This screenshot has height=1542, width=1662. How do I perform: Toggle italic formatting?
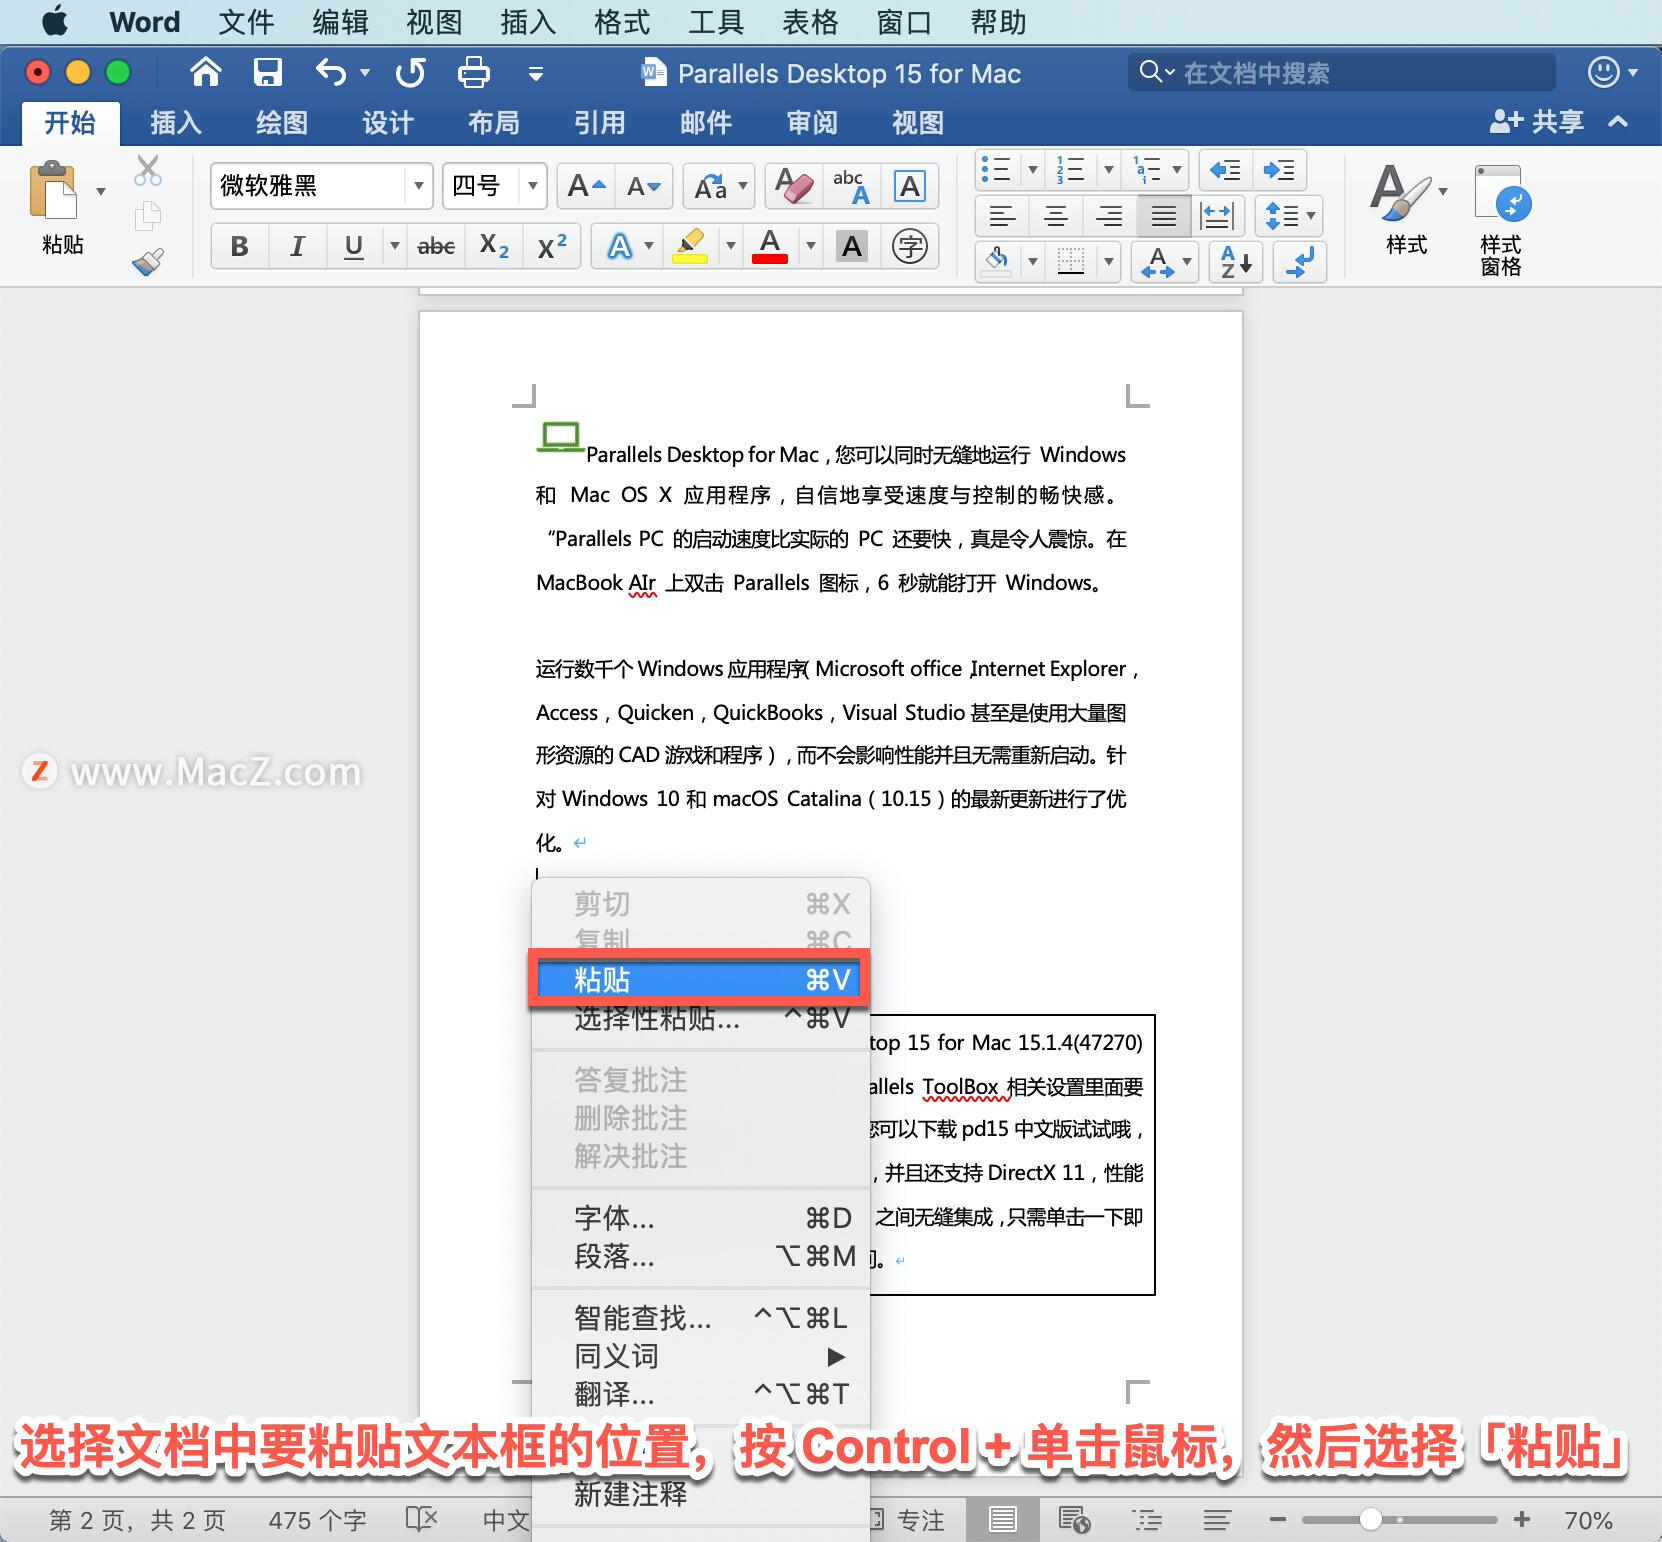(x=297, y=246)
